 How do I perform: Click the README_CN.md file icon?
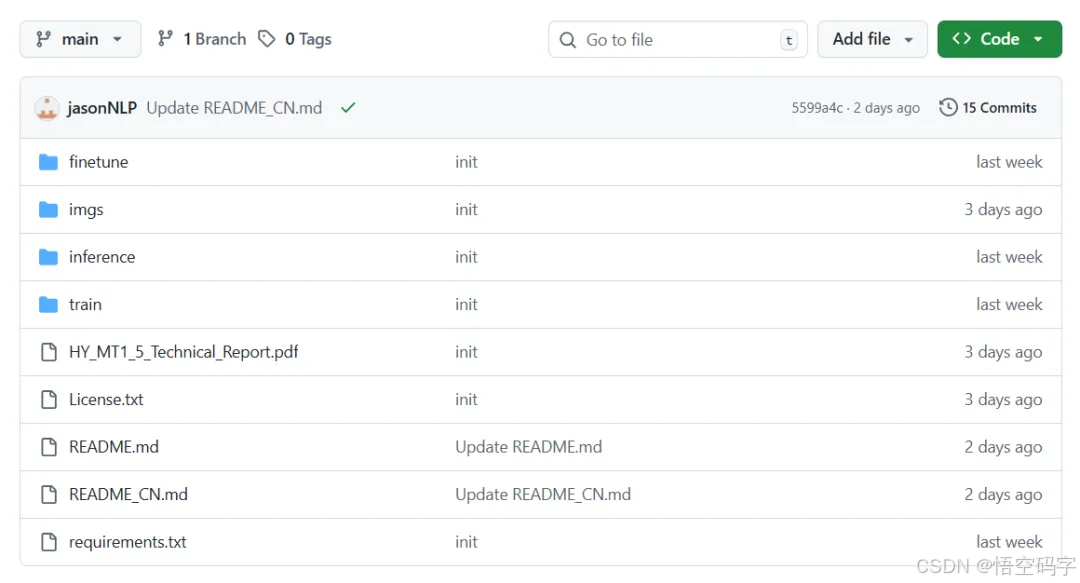[49, 495]
